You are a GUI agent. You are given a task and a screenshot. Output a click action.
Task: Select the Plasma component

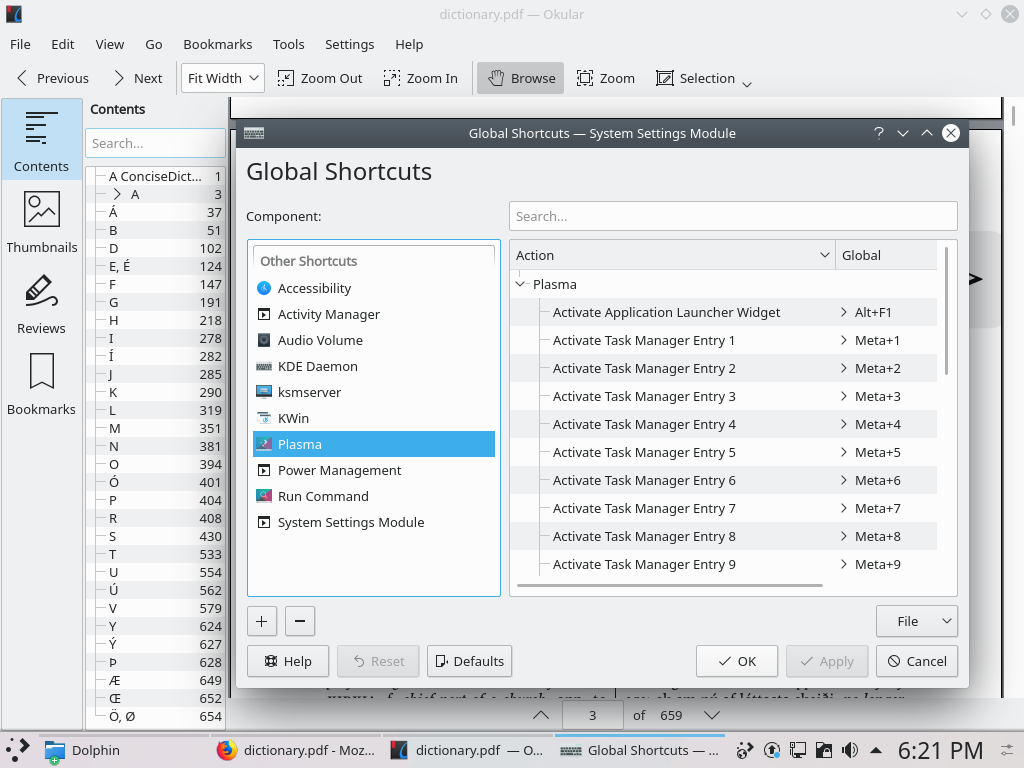pyautogui.click(x=374, y=444)
